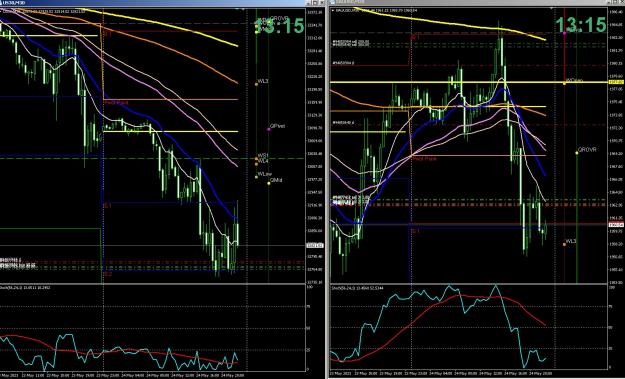This screenshot has height=379, width=625.
Task: Click the R1 level label in right chart
Action: pos(415,37)
